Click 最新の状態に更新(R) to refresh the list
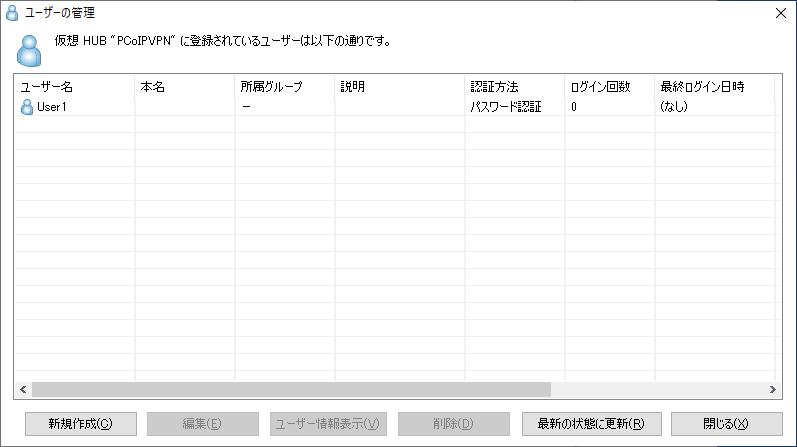Viewport: 797px width, 447px height. 592,424
